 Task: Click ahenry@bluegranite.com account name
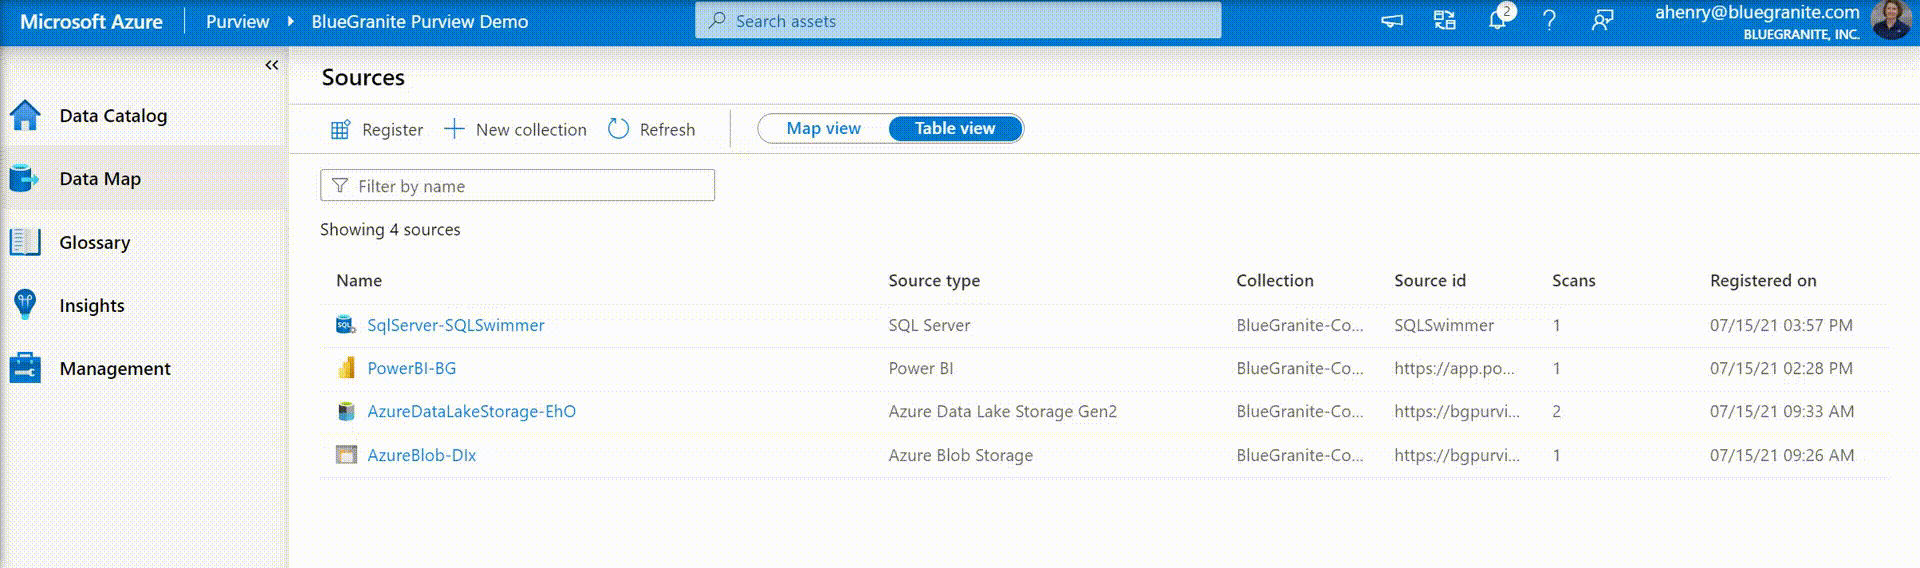click(1757, 12)
